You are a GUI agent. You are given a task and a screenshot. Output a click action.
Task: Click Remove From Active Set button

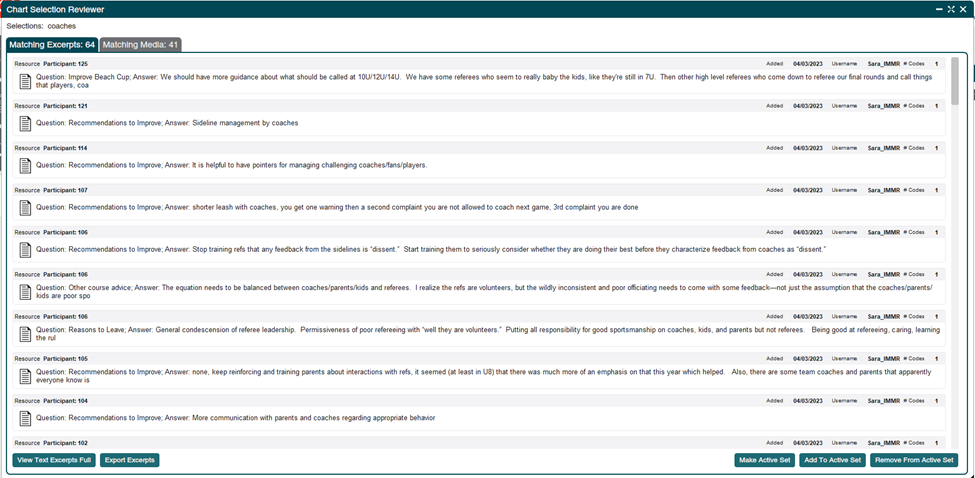914,460
